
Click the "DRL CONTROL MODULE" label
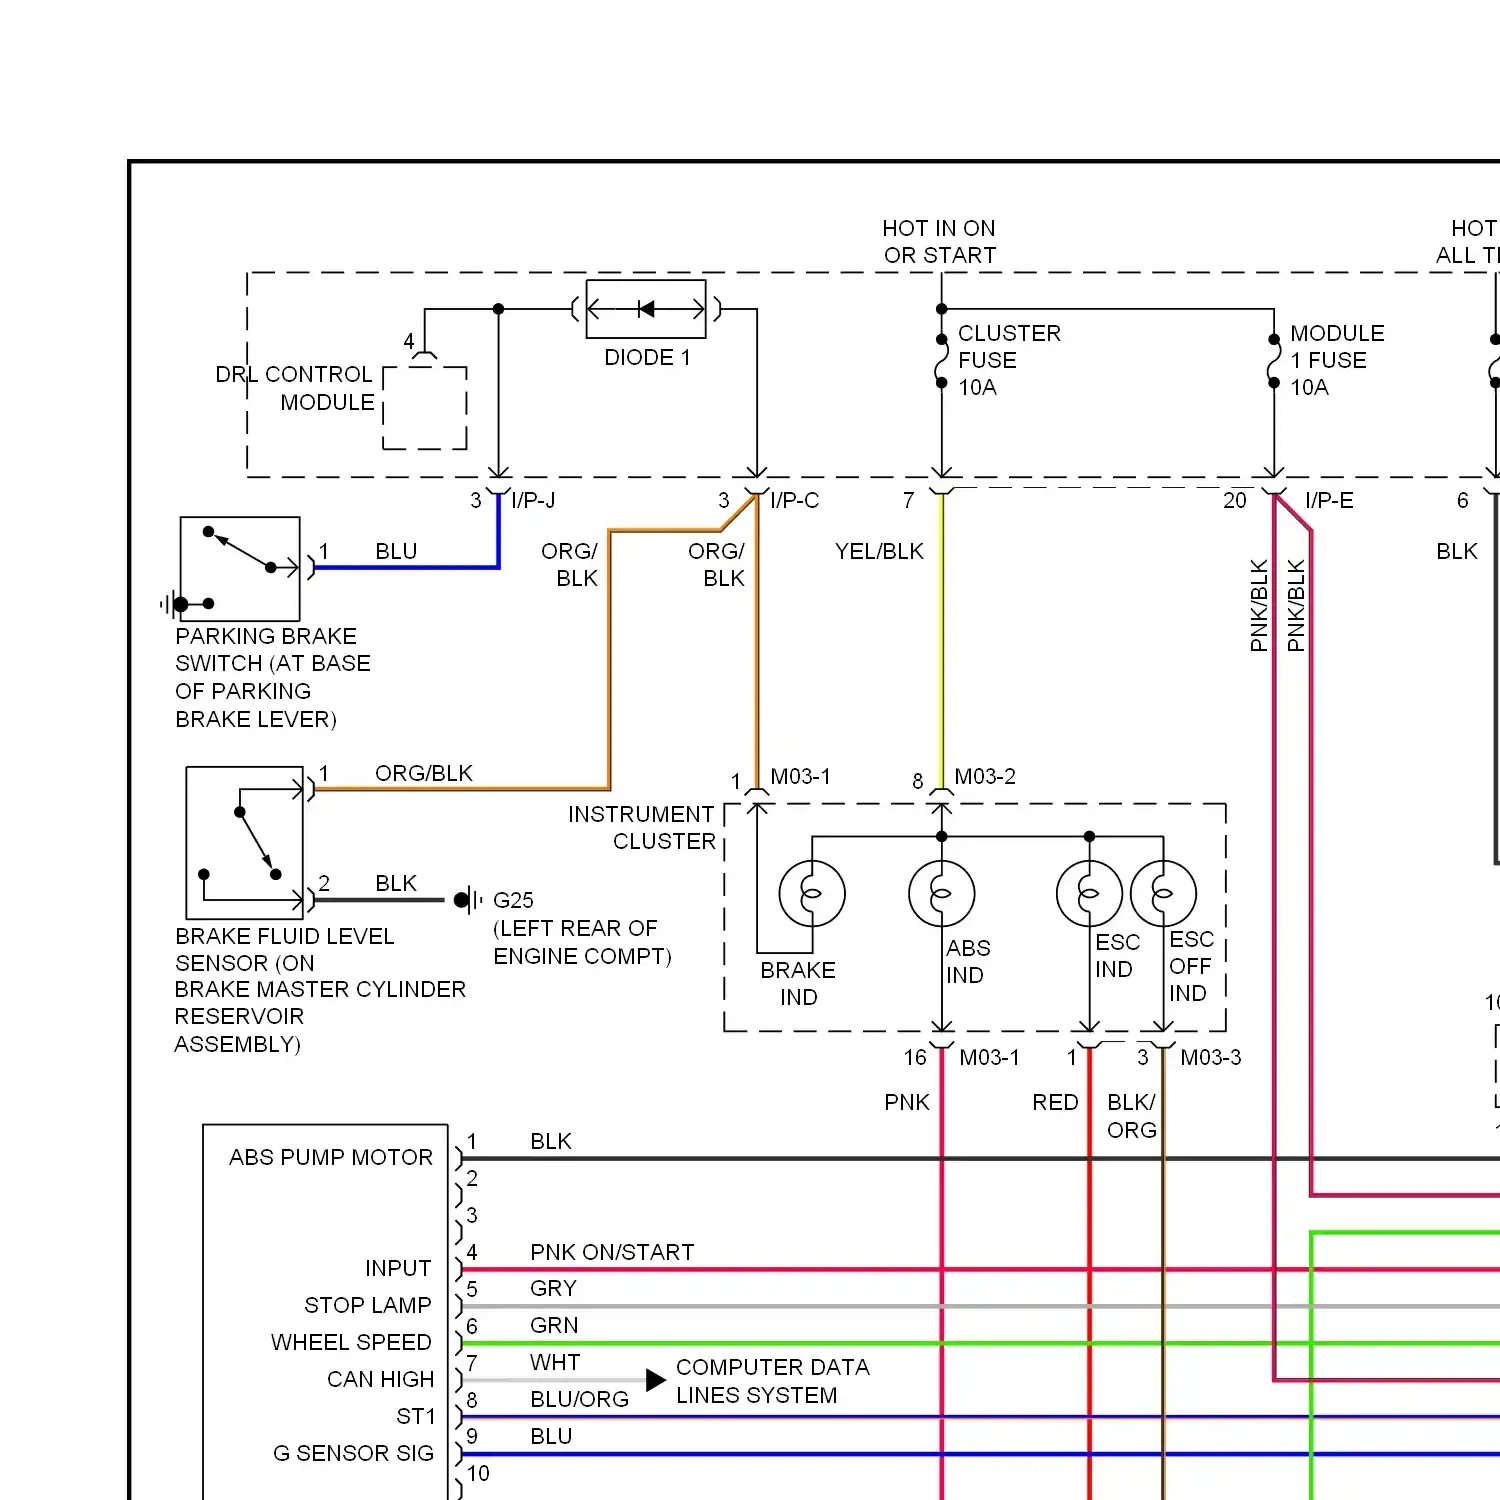295,388
